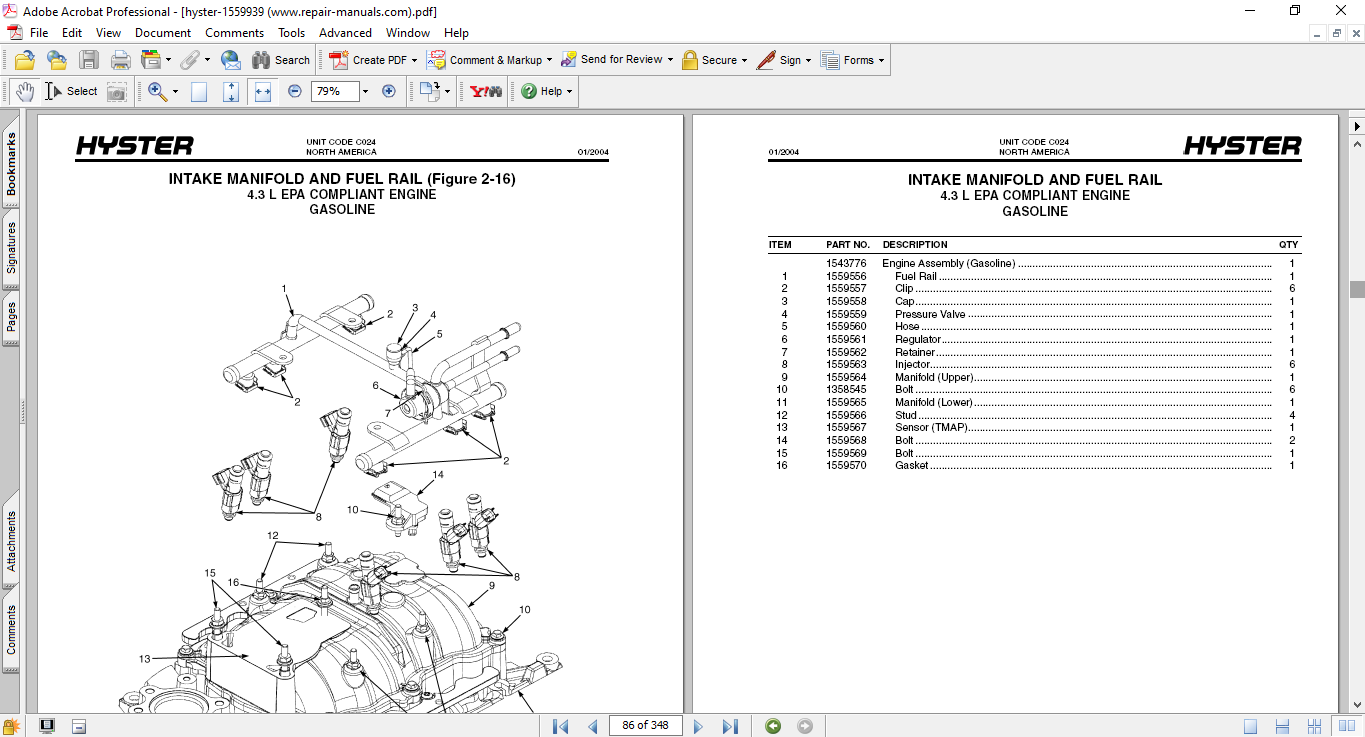
Task: Jump to the last page
Action: [731, 725]
